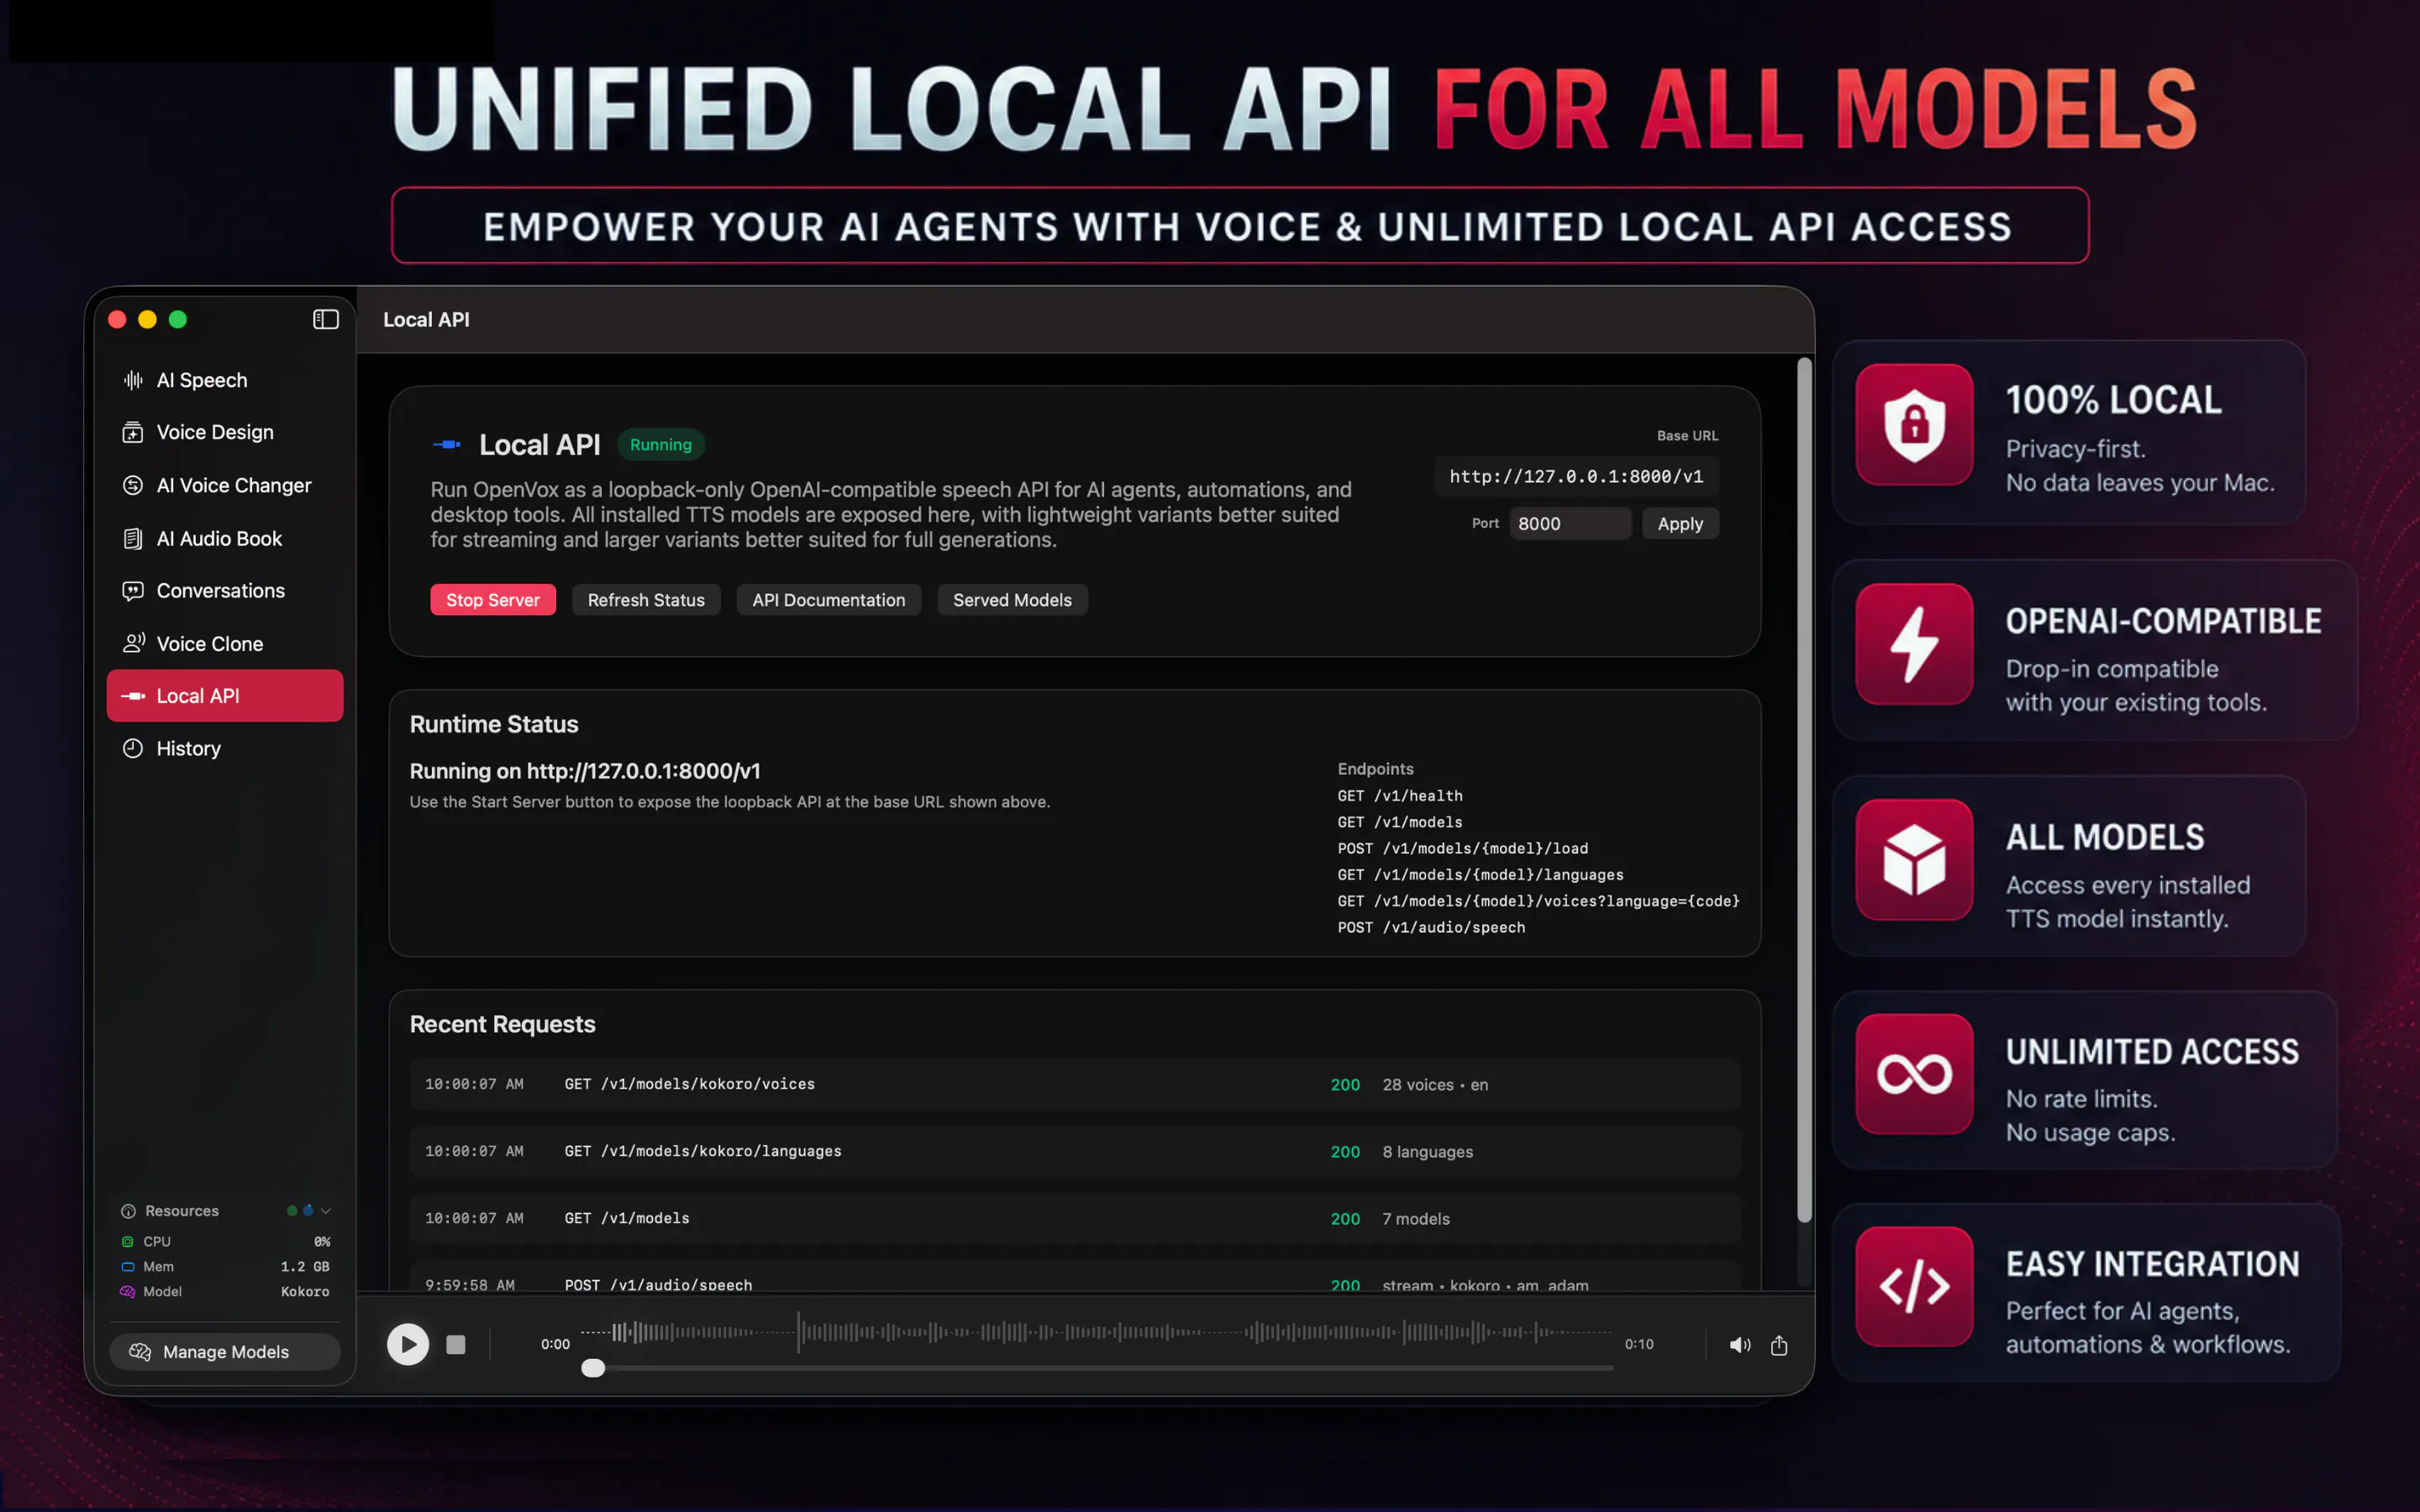Show Served Models

[1012, 600]
